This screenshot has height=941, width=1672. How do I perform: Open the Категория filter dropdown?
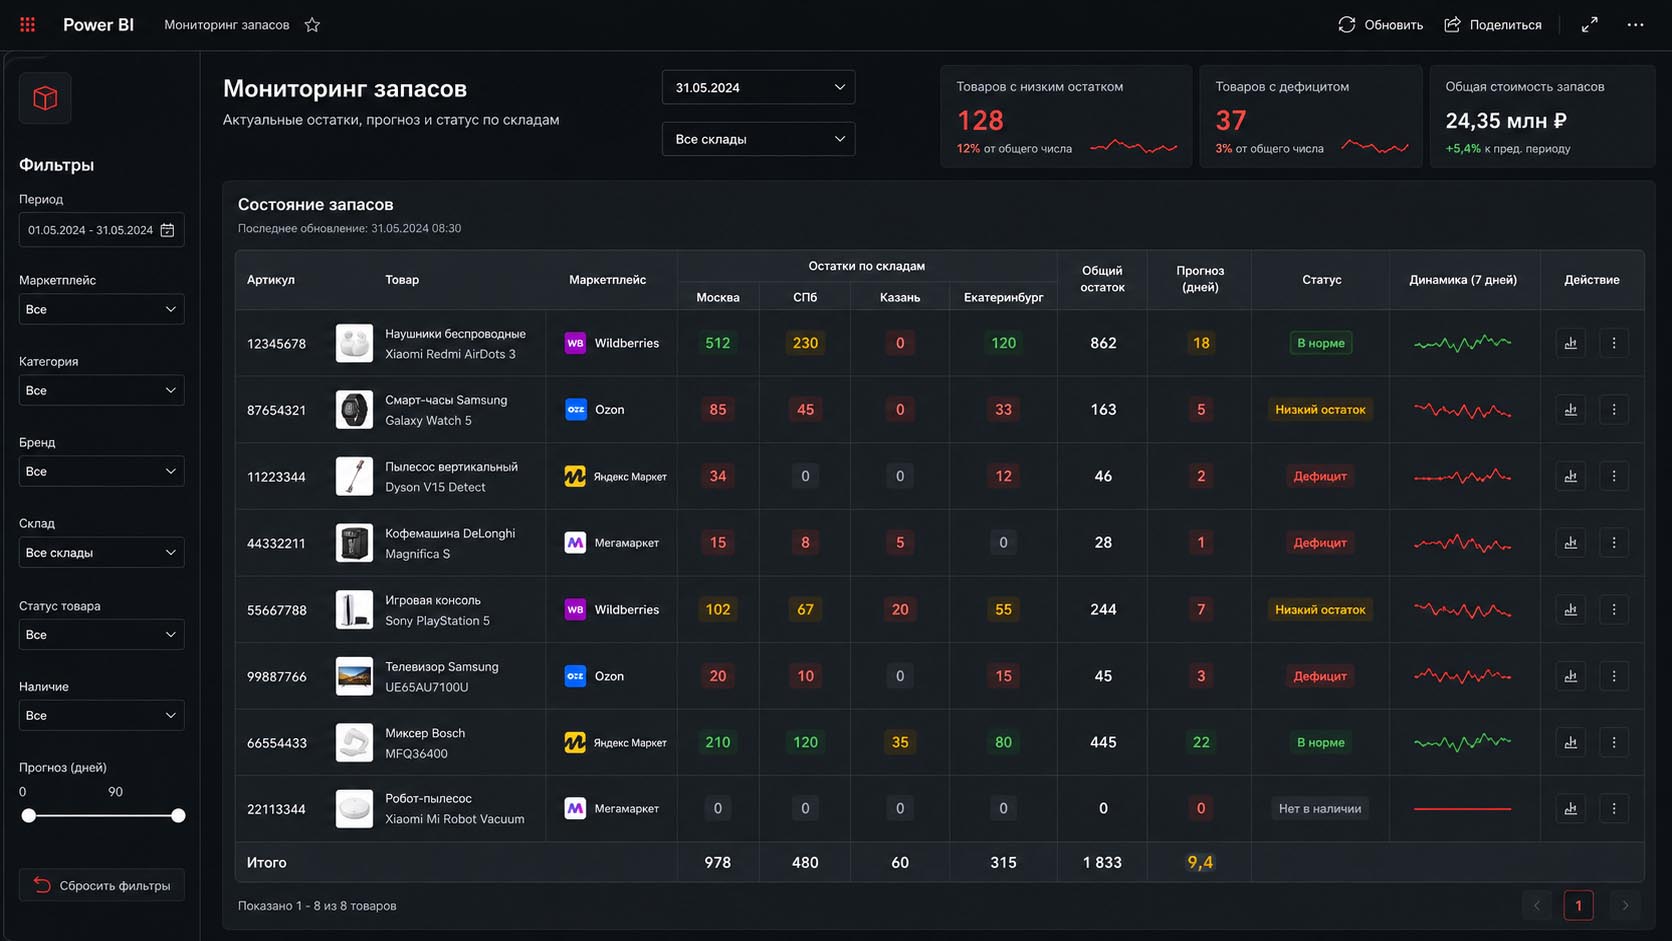click(101, 390)
